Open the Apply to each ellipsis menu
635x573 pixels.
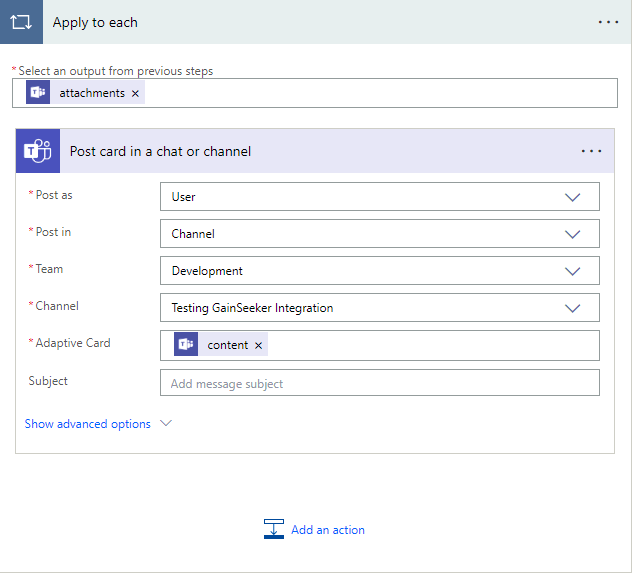(608, 22)
